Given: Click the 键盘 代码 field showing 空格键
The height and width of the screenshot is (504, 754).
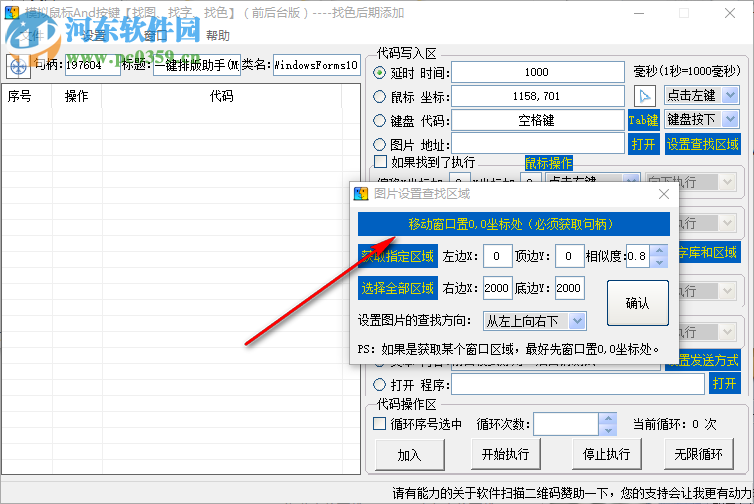Looking at the screenshot, I should (x=538, y=120).
